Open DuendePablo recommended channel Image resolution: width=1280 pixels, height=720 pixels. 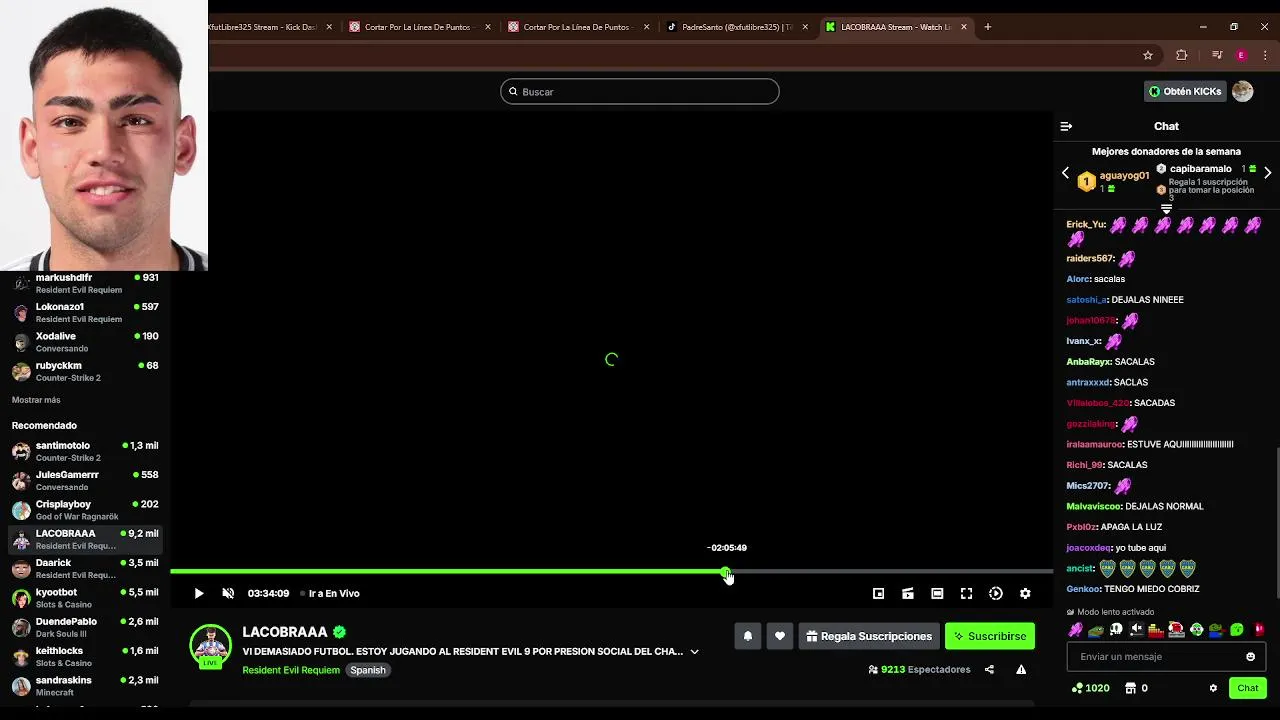85,627
